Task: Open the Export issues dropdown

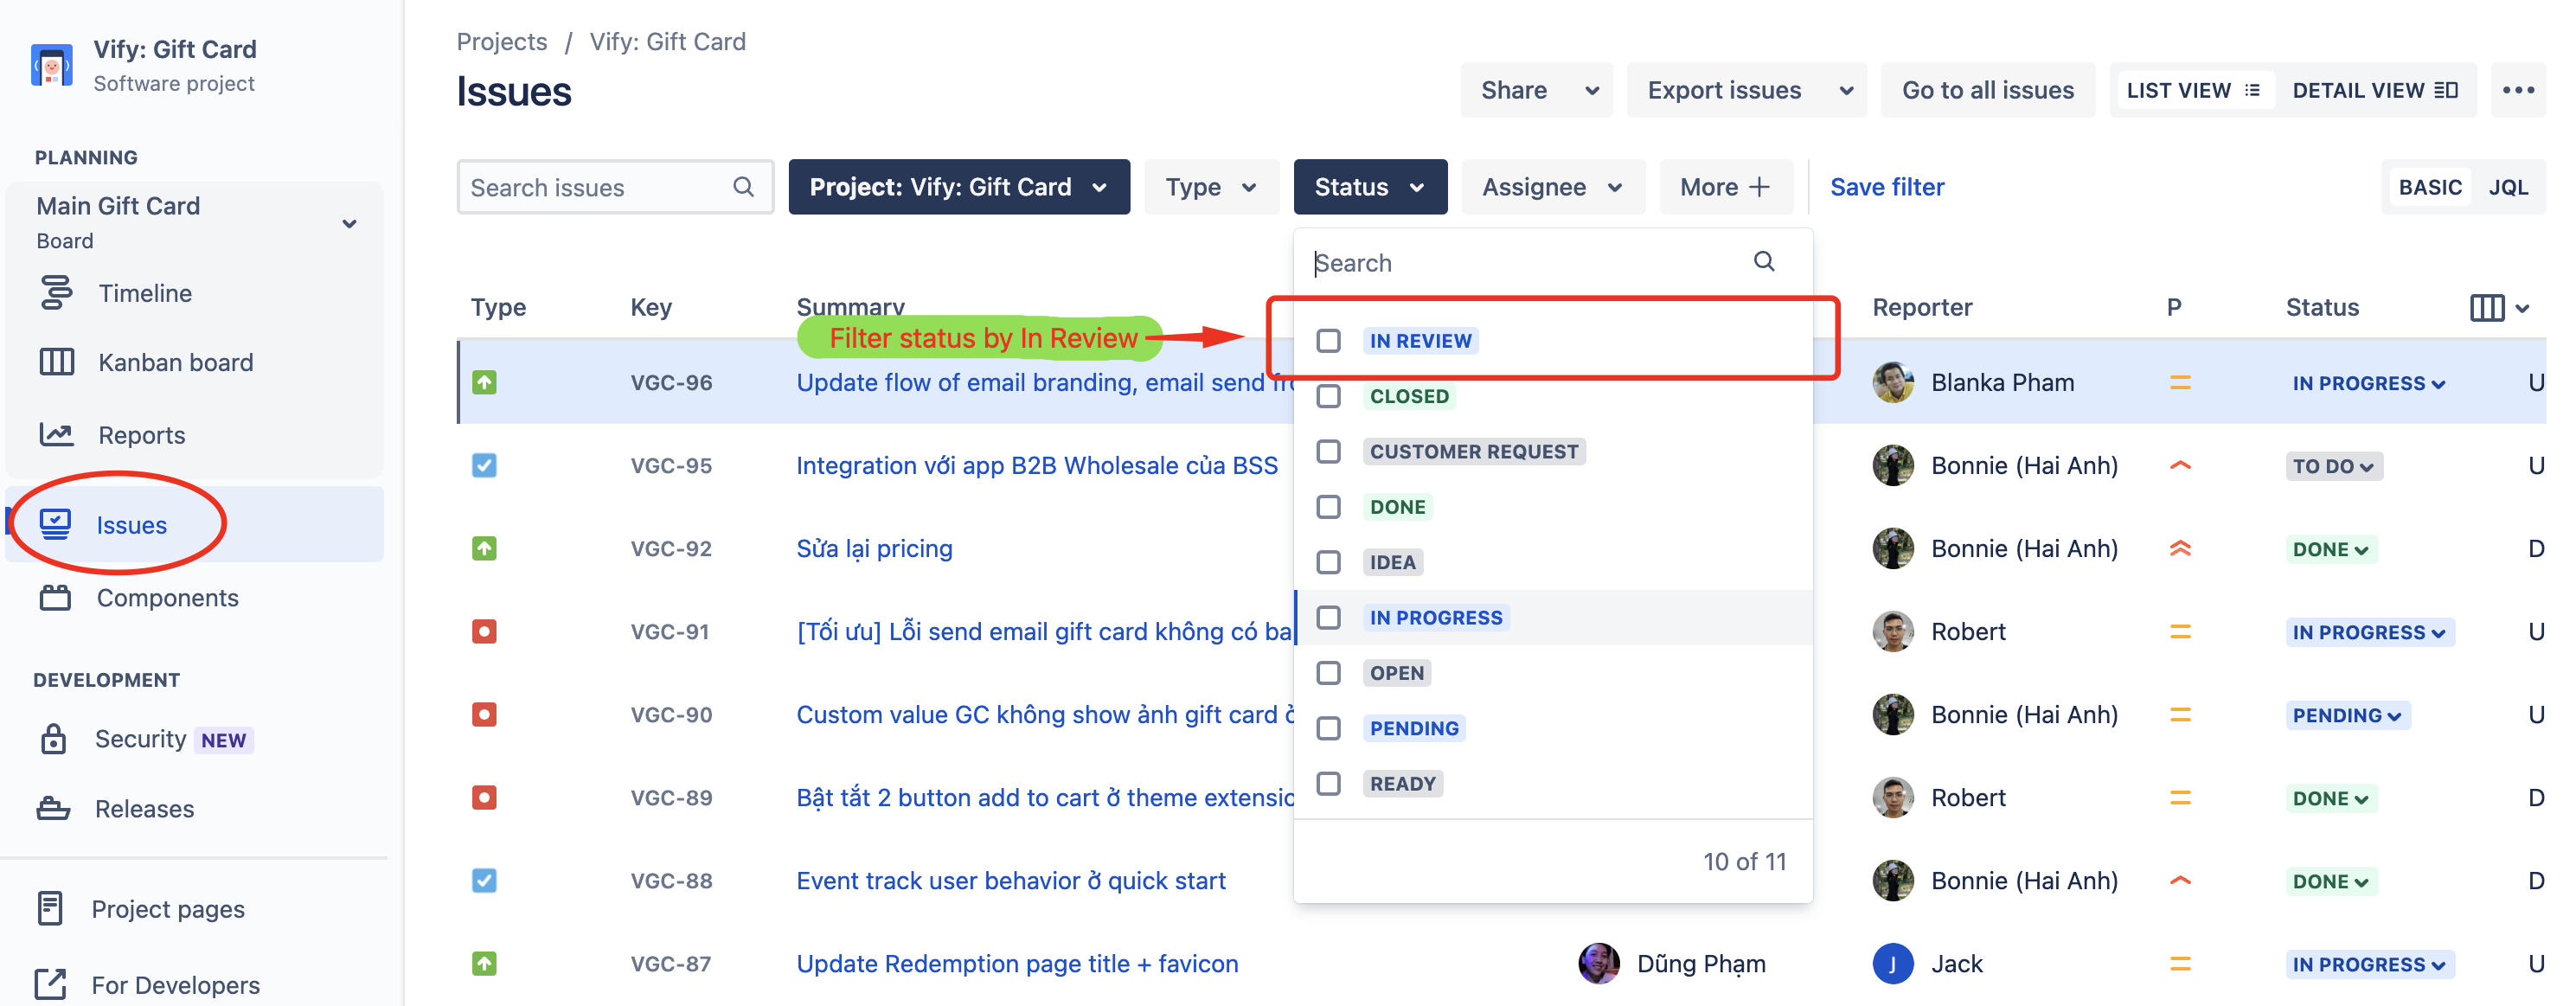Action: pyautogui.click(x=1745, y=90)
